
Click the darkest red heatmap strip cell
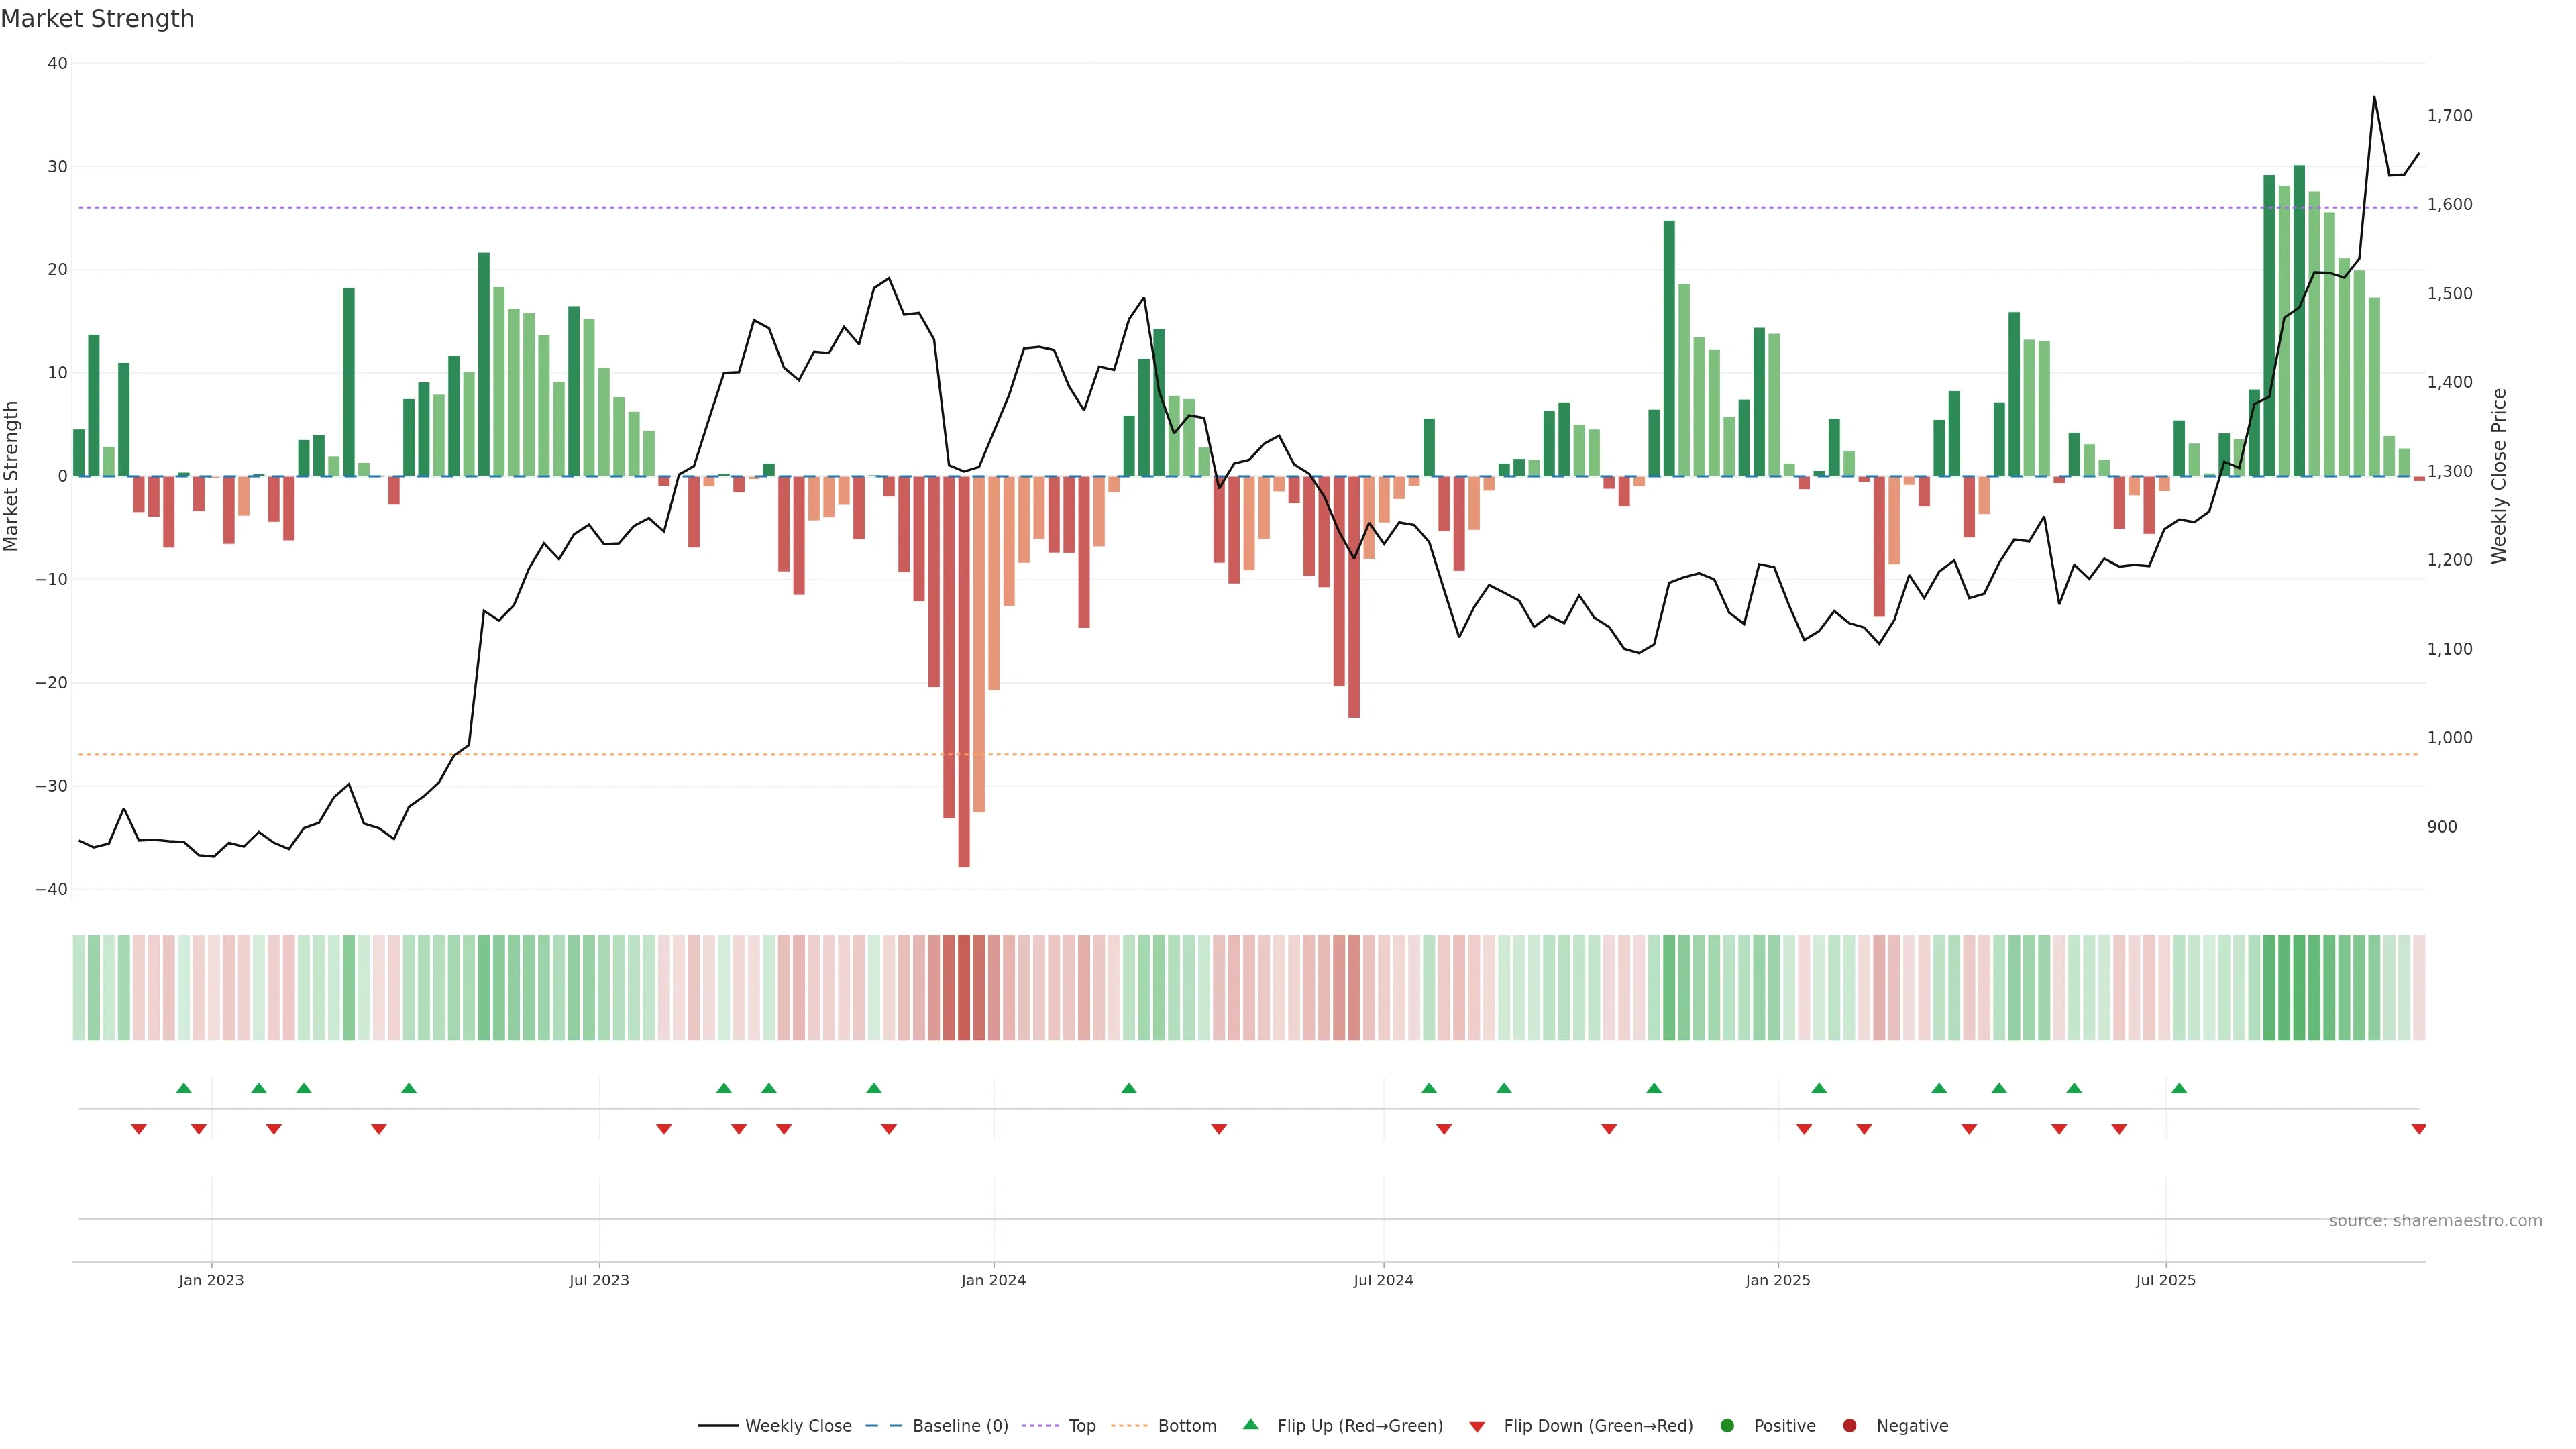(963, 987)
